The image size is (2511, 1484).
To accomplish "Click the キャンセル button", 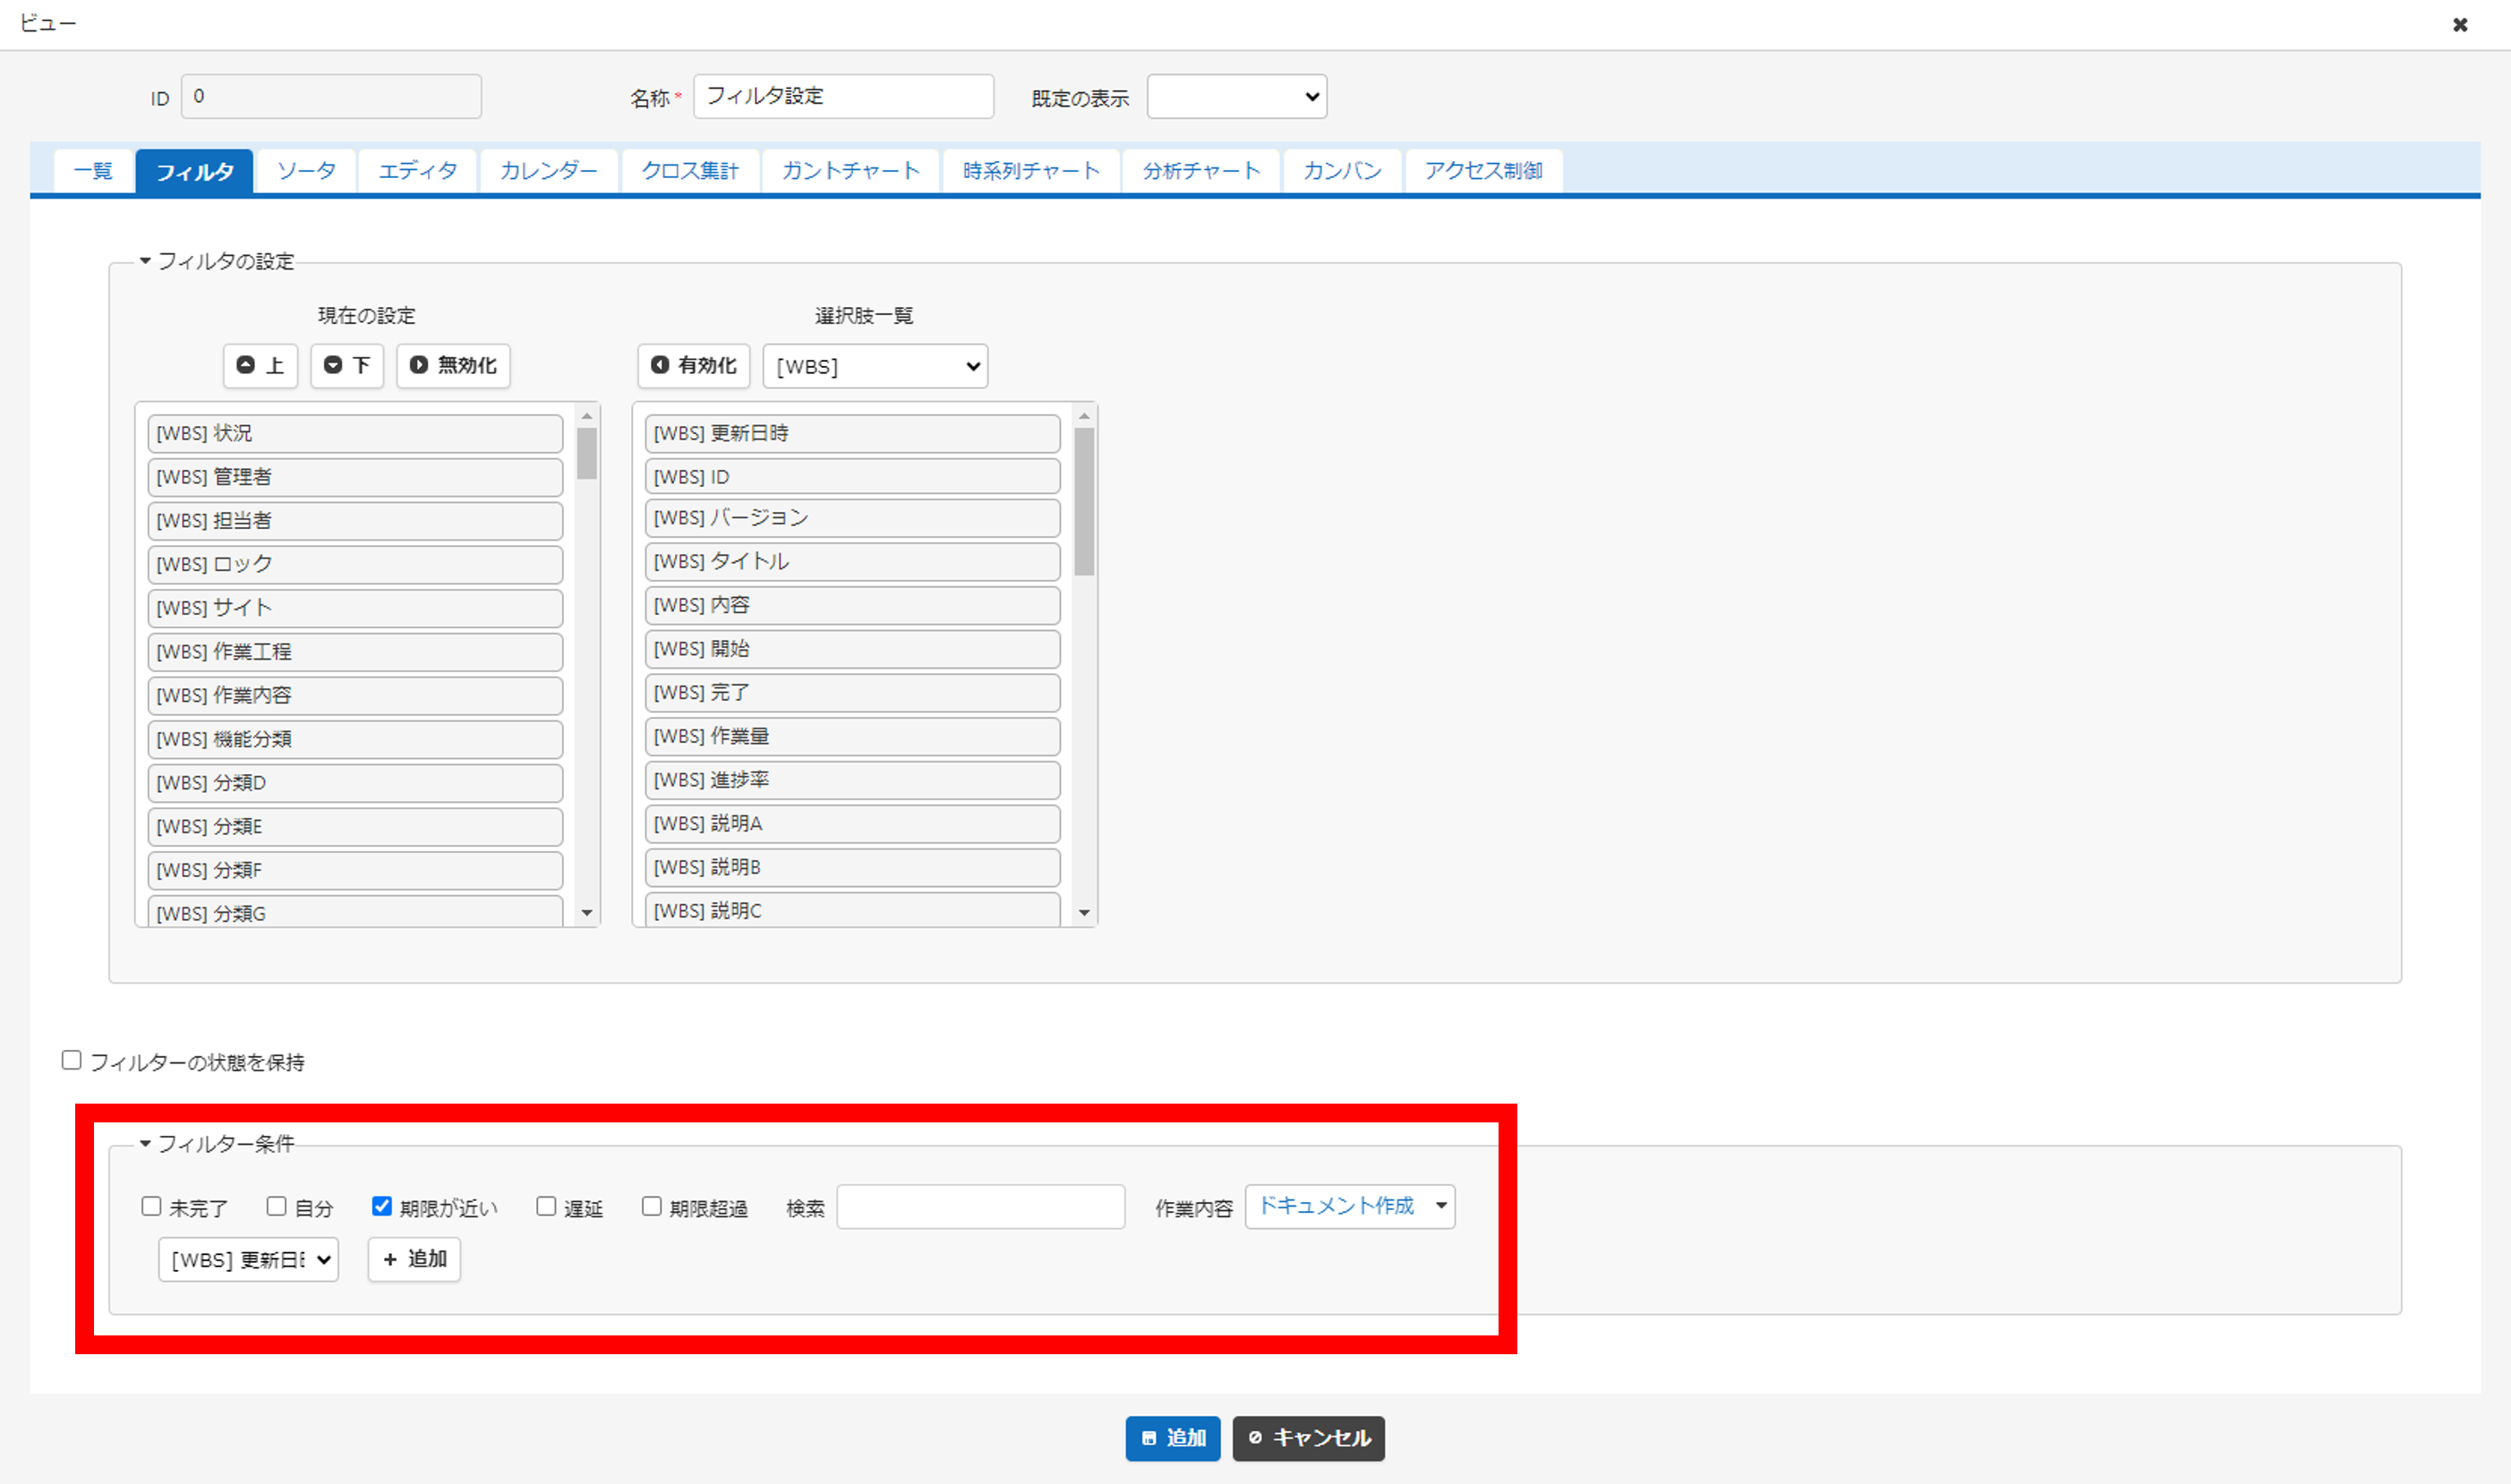I will 1308,1438.
